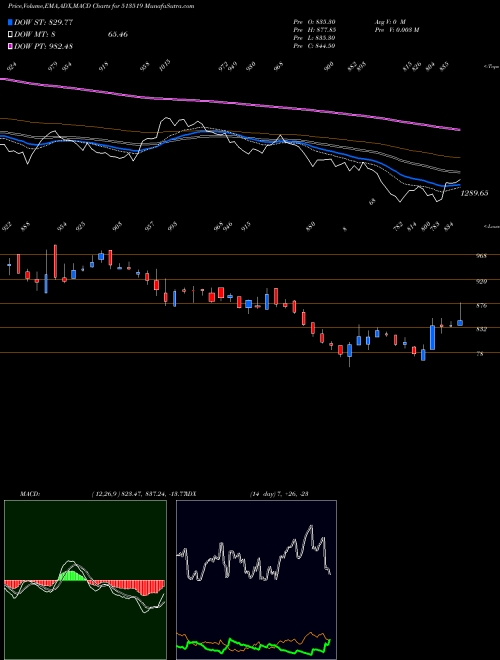Click the '1015' top value label
This screenshot has width=500, height=660.
(x=165, y=65)
